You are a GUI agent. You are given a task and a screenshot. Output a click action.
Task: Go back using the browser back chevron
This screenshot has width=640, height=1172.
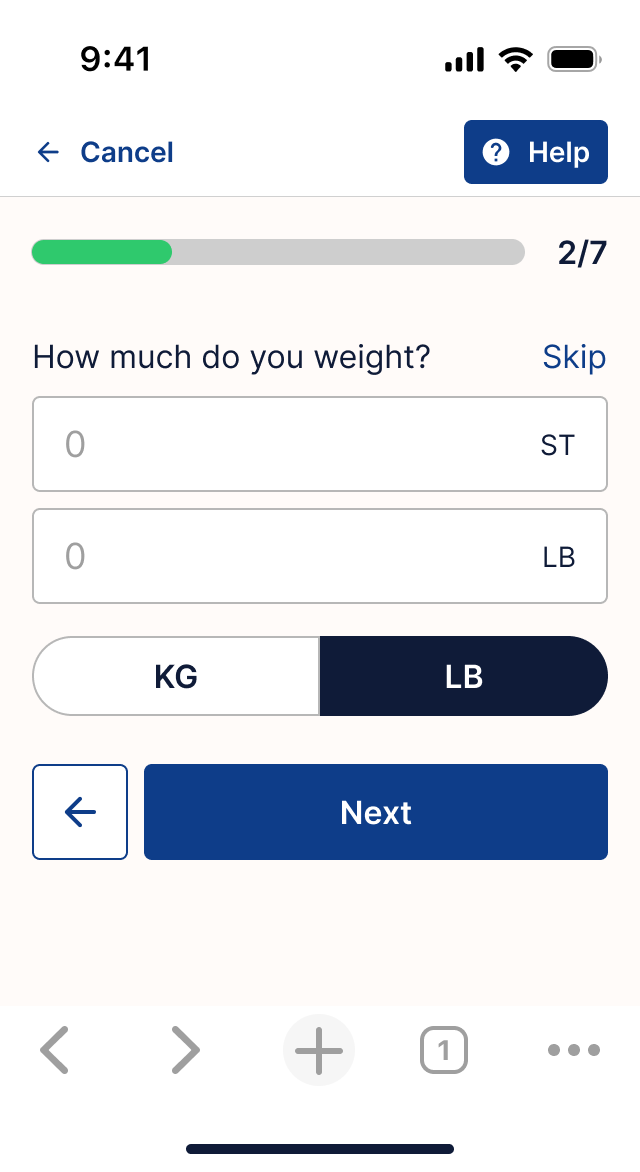tap(55, 1050)
